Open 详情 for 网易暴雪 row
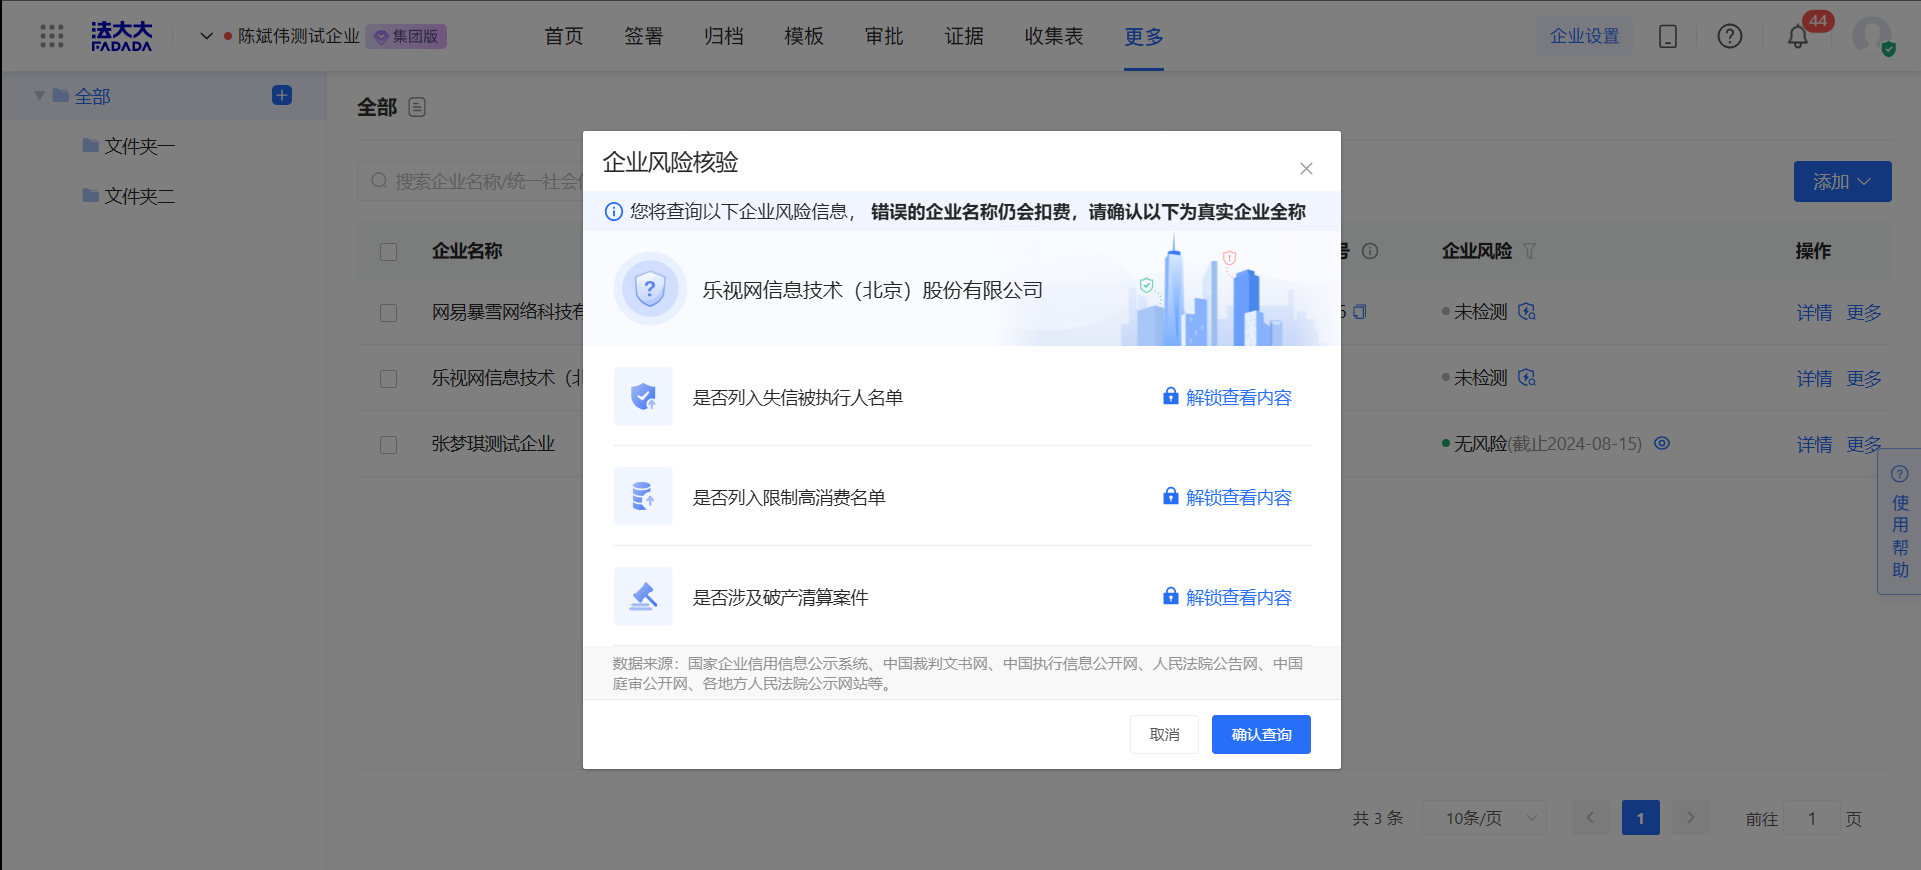 tap(1814, 313)
